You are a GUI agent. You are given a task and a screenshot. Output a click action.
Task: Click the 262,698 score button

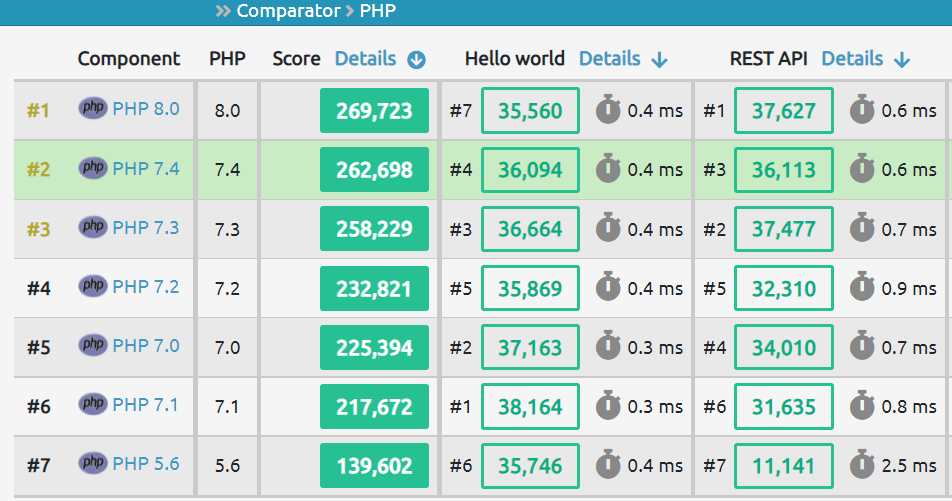click(x=375, y=169)
